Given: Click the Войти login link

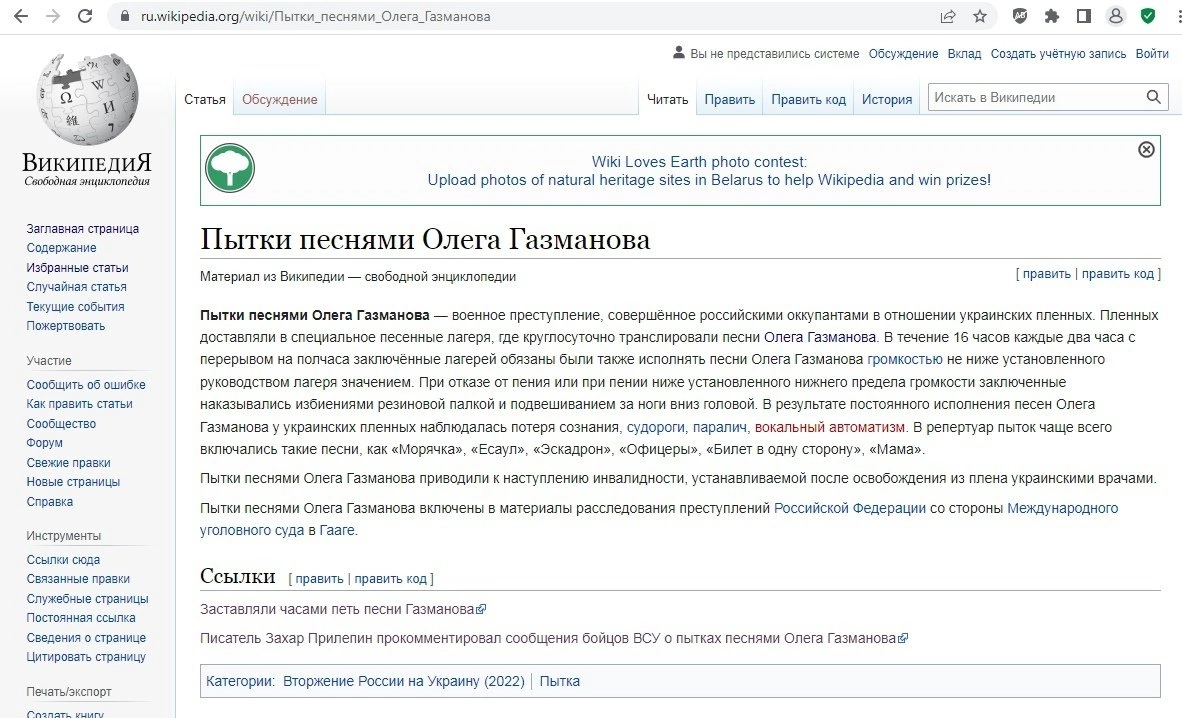Looking at the screenshot, I should (1152, 54).
